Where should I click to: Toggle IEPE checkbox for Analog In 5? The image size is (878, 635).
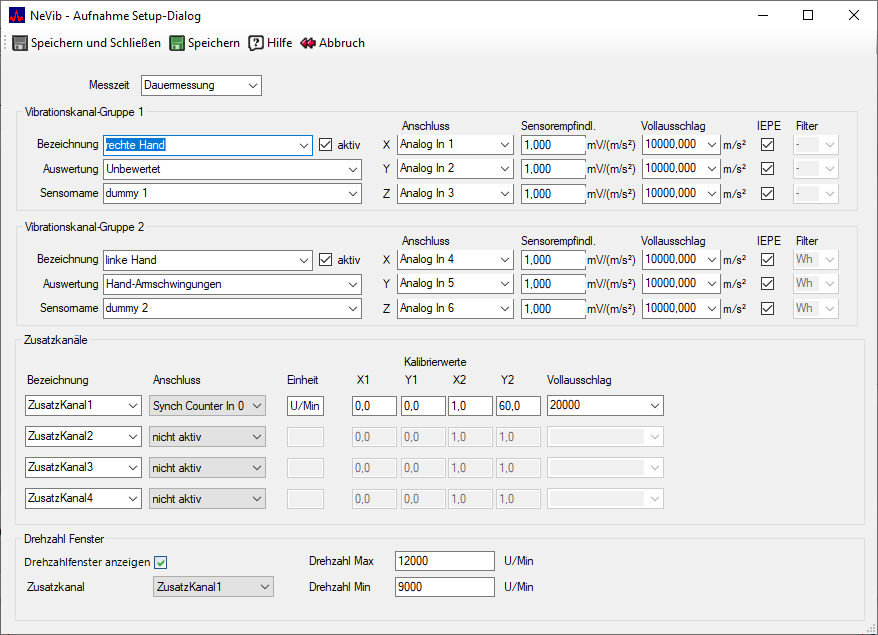click(767, 284)
